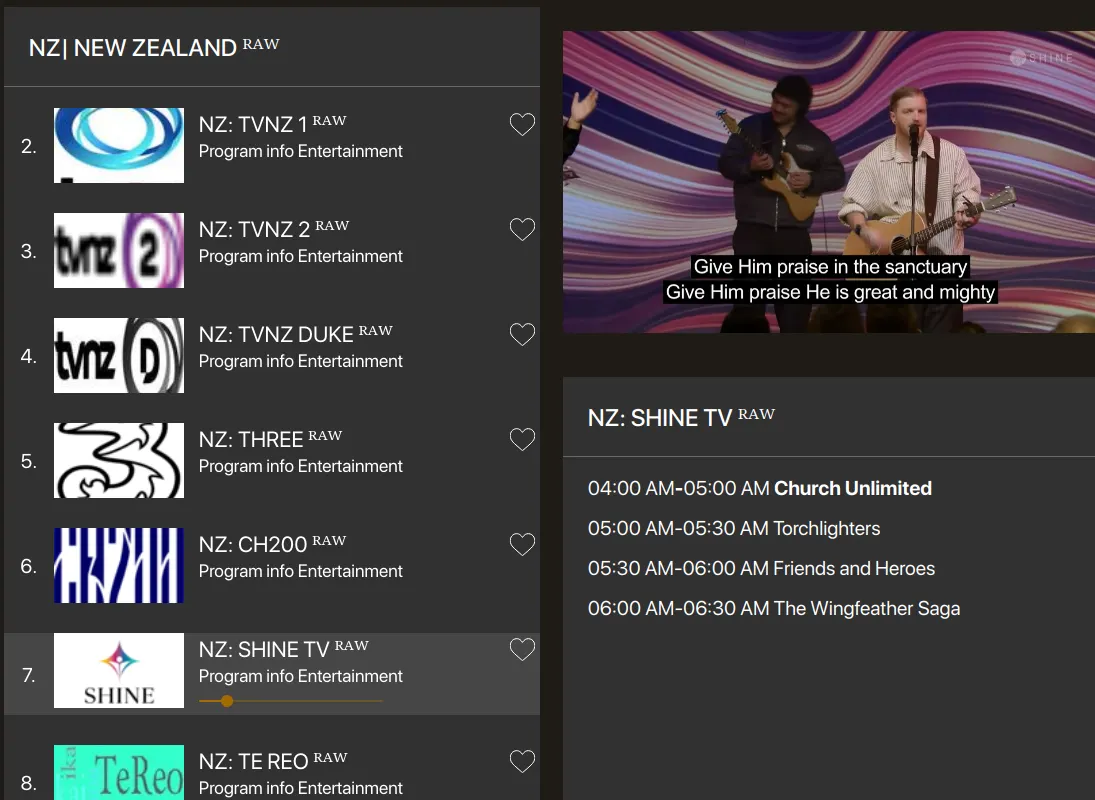Toggle favorite heart for NZ: TVNZ DUKE
Viewport: 1095px width, 800px height.
pyautogui.click(x=522, y=334)
